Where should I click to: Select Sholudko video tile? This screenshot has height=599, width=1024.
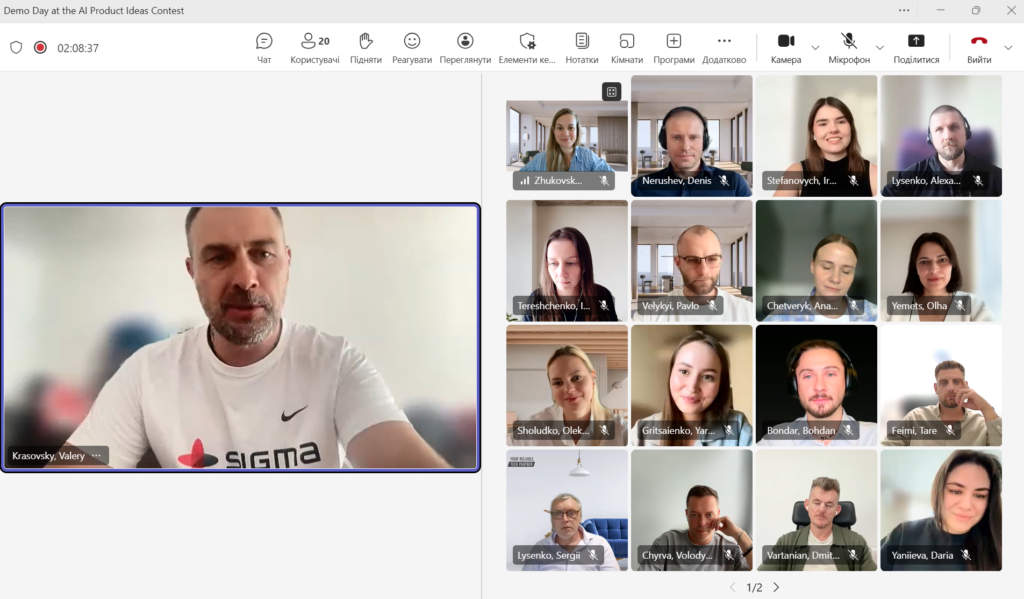point(567,385)
